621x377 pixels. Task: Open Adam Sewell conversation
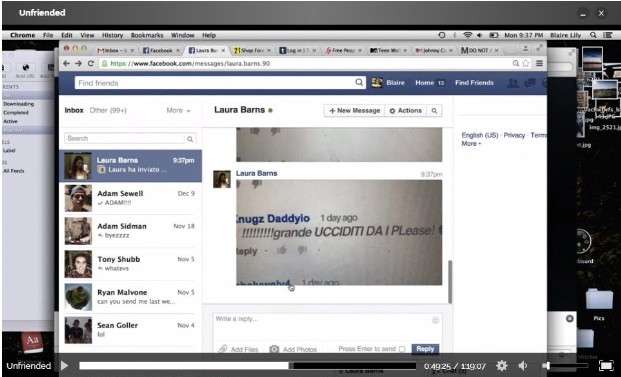(130, 198)
